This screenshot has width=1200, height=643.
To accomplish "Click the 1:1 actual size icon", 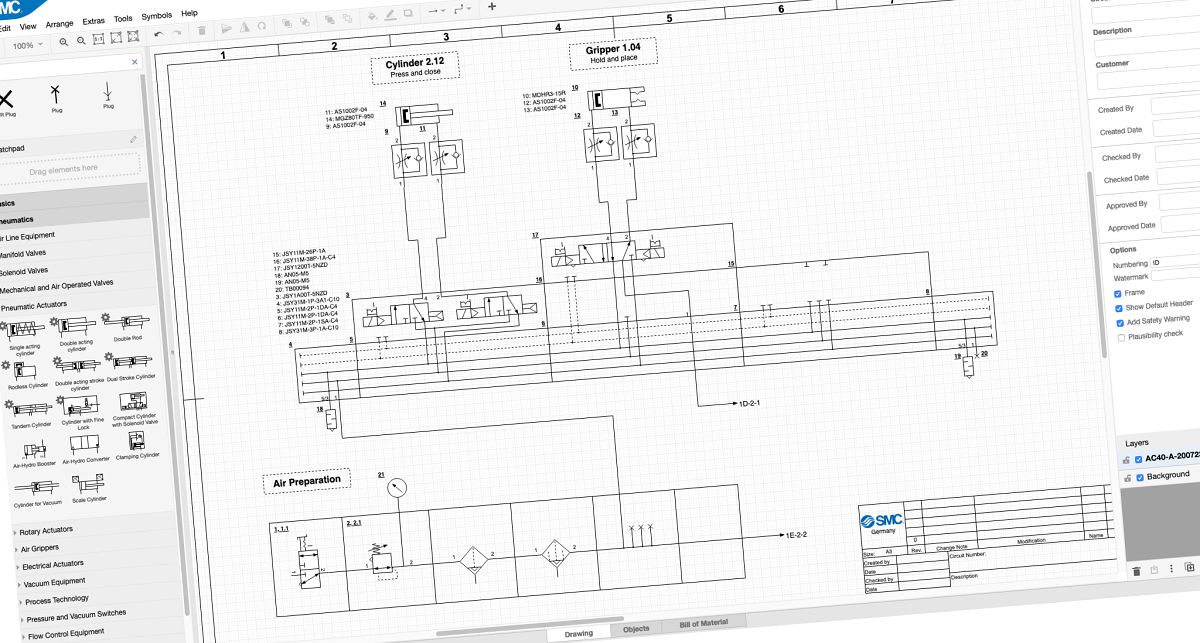I will (99, 41).
